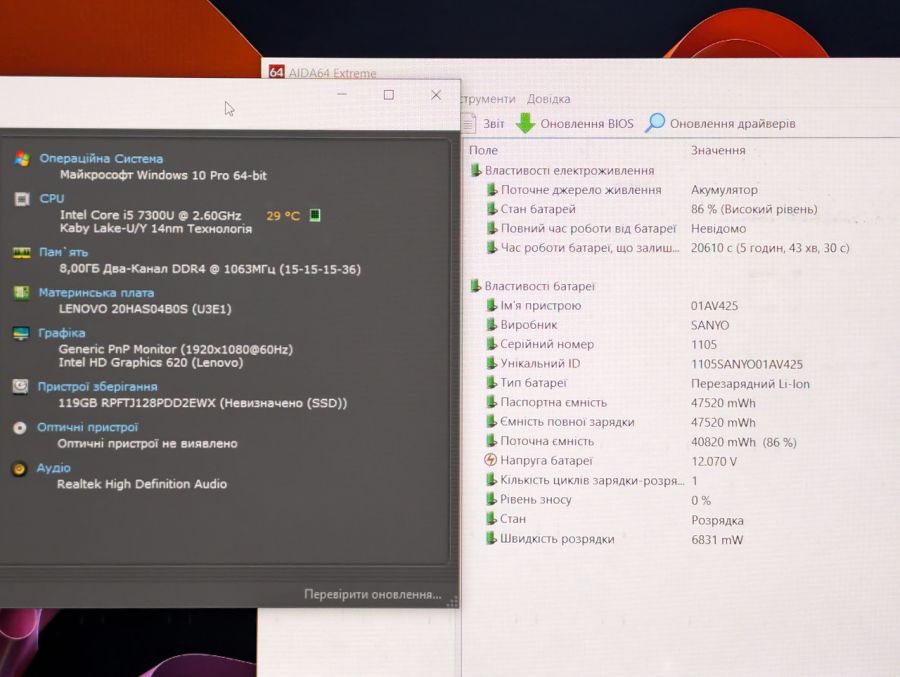Click the Поле column header
The height and width of the screenshot is (677, 900).
[483, 150]
